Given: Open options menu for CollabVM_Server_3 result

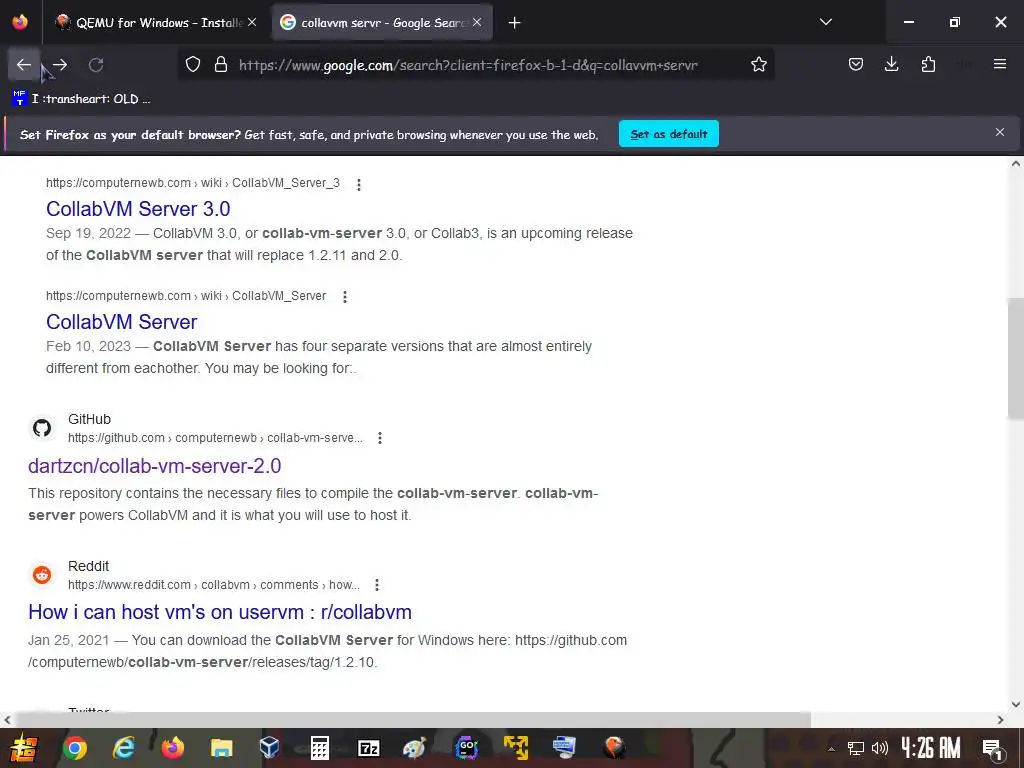Looking at the screenshot, I should 359,185.
